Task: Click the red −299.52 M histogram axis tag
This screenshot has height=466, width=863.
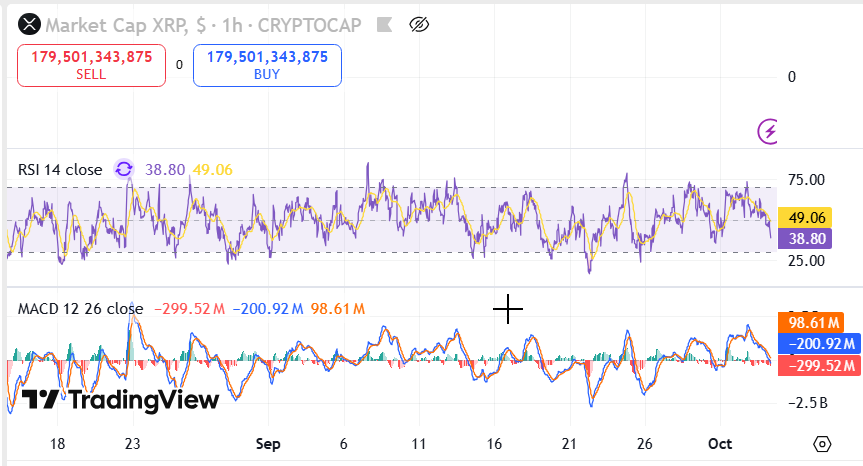Action: point(818,365)
